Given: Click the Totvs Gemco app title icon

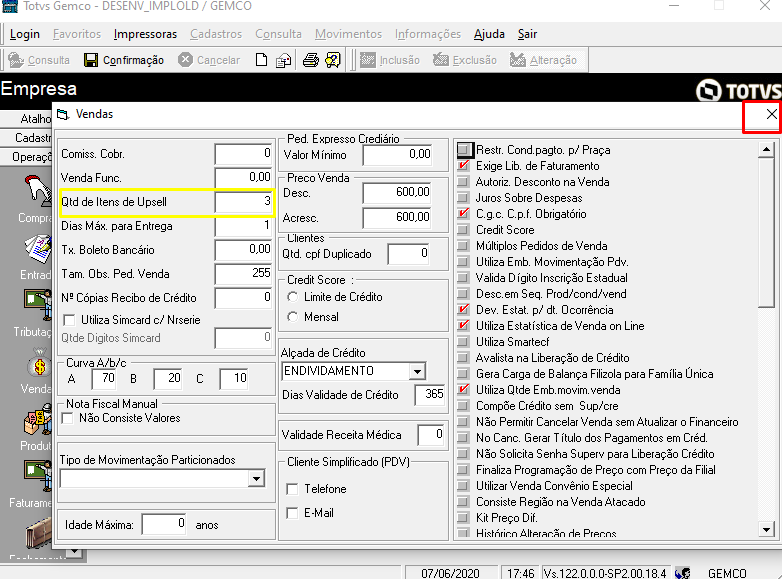Looking at the screenshot, I should coord(10,6).
